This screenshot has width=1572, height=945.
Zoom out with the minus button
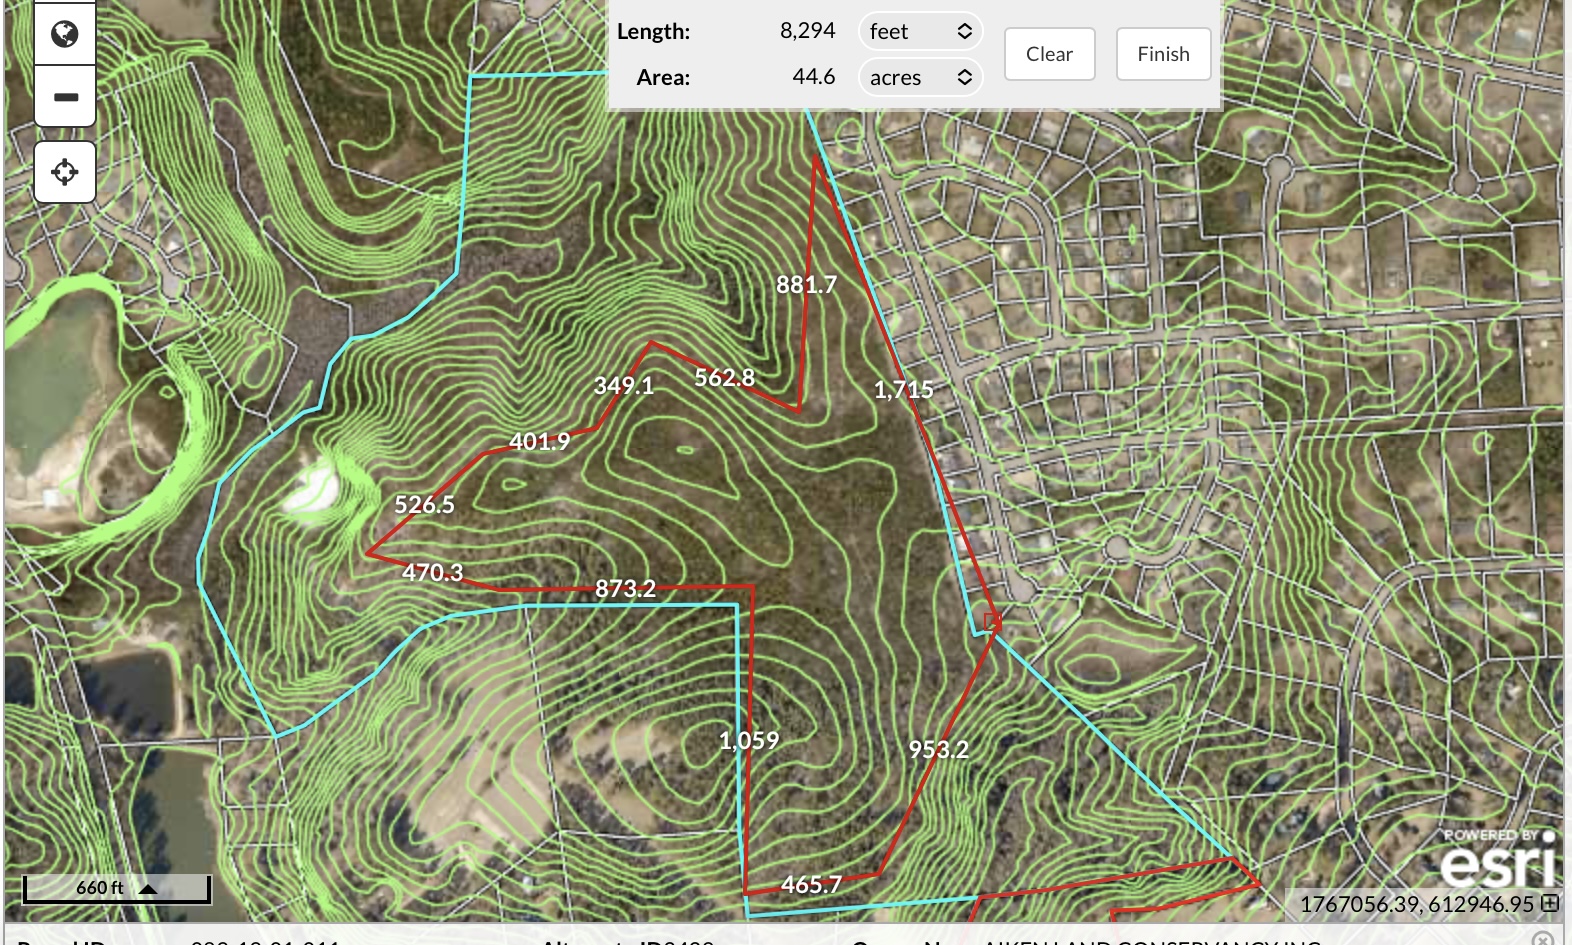click(65, 97)
